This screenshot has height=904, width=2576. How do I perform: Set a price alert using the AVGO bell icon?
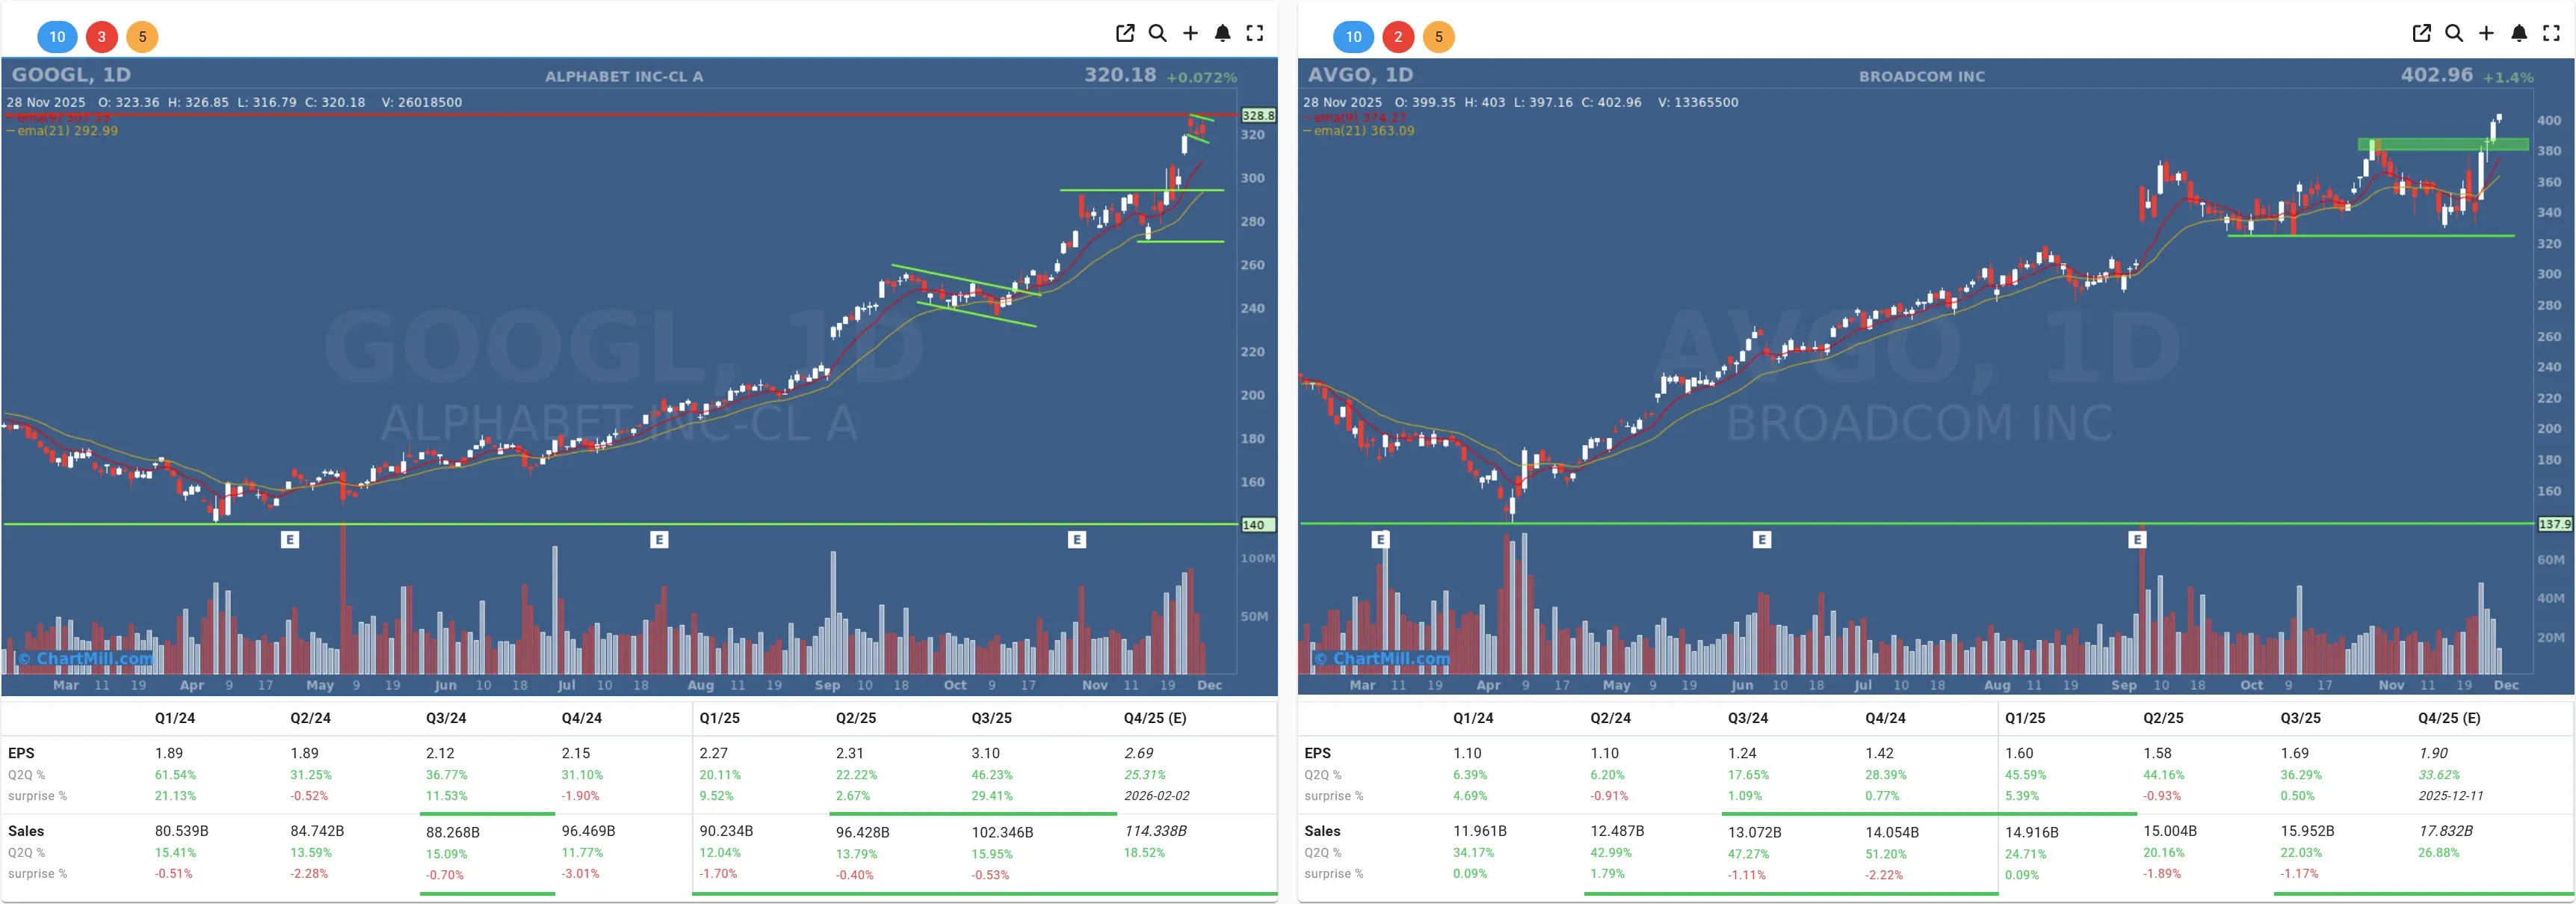pos(2518,33)
